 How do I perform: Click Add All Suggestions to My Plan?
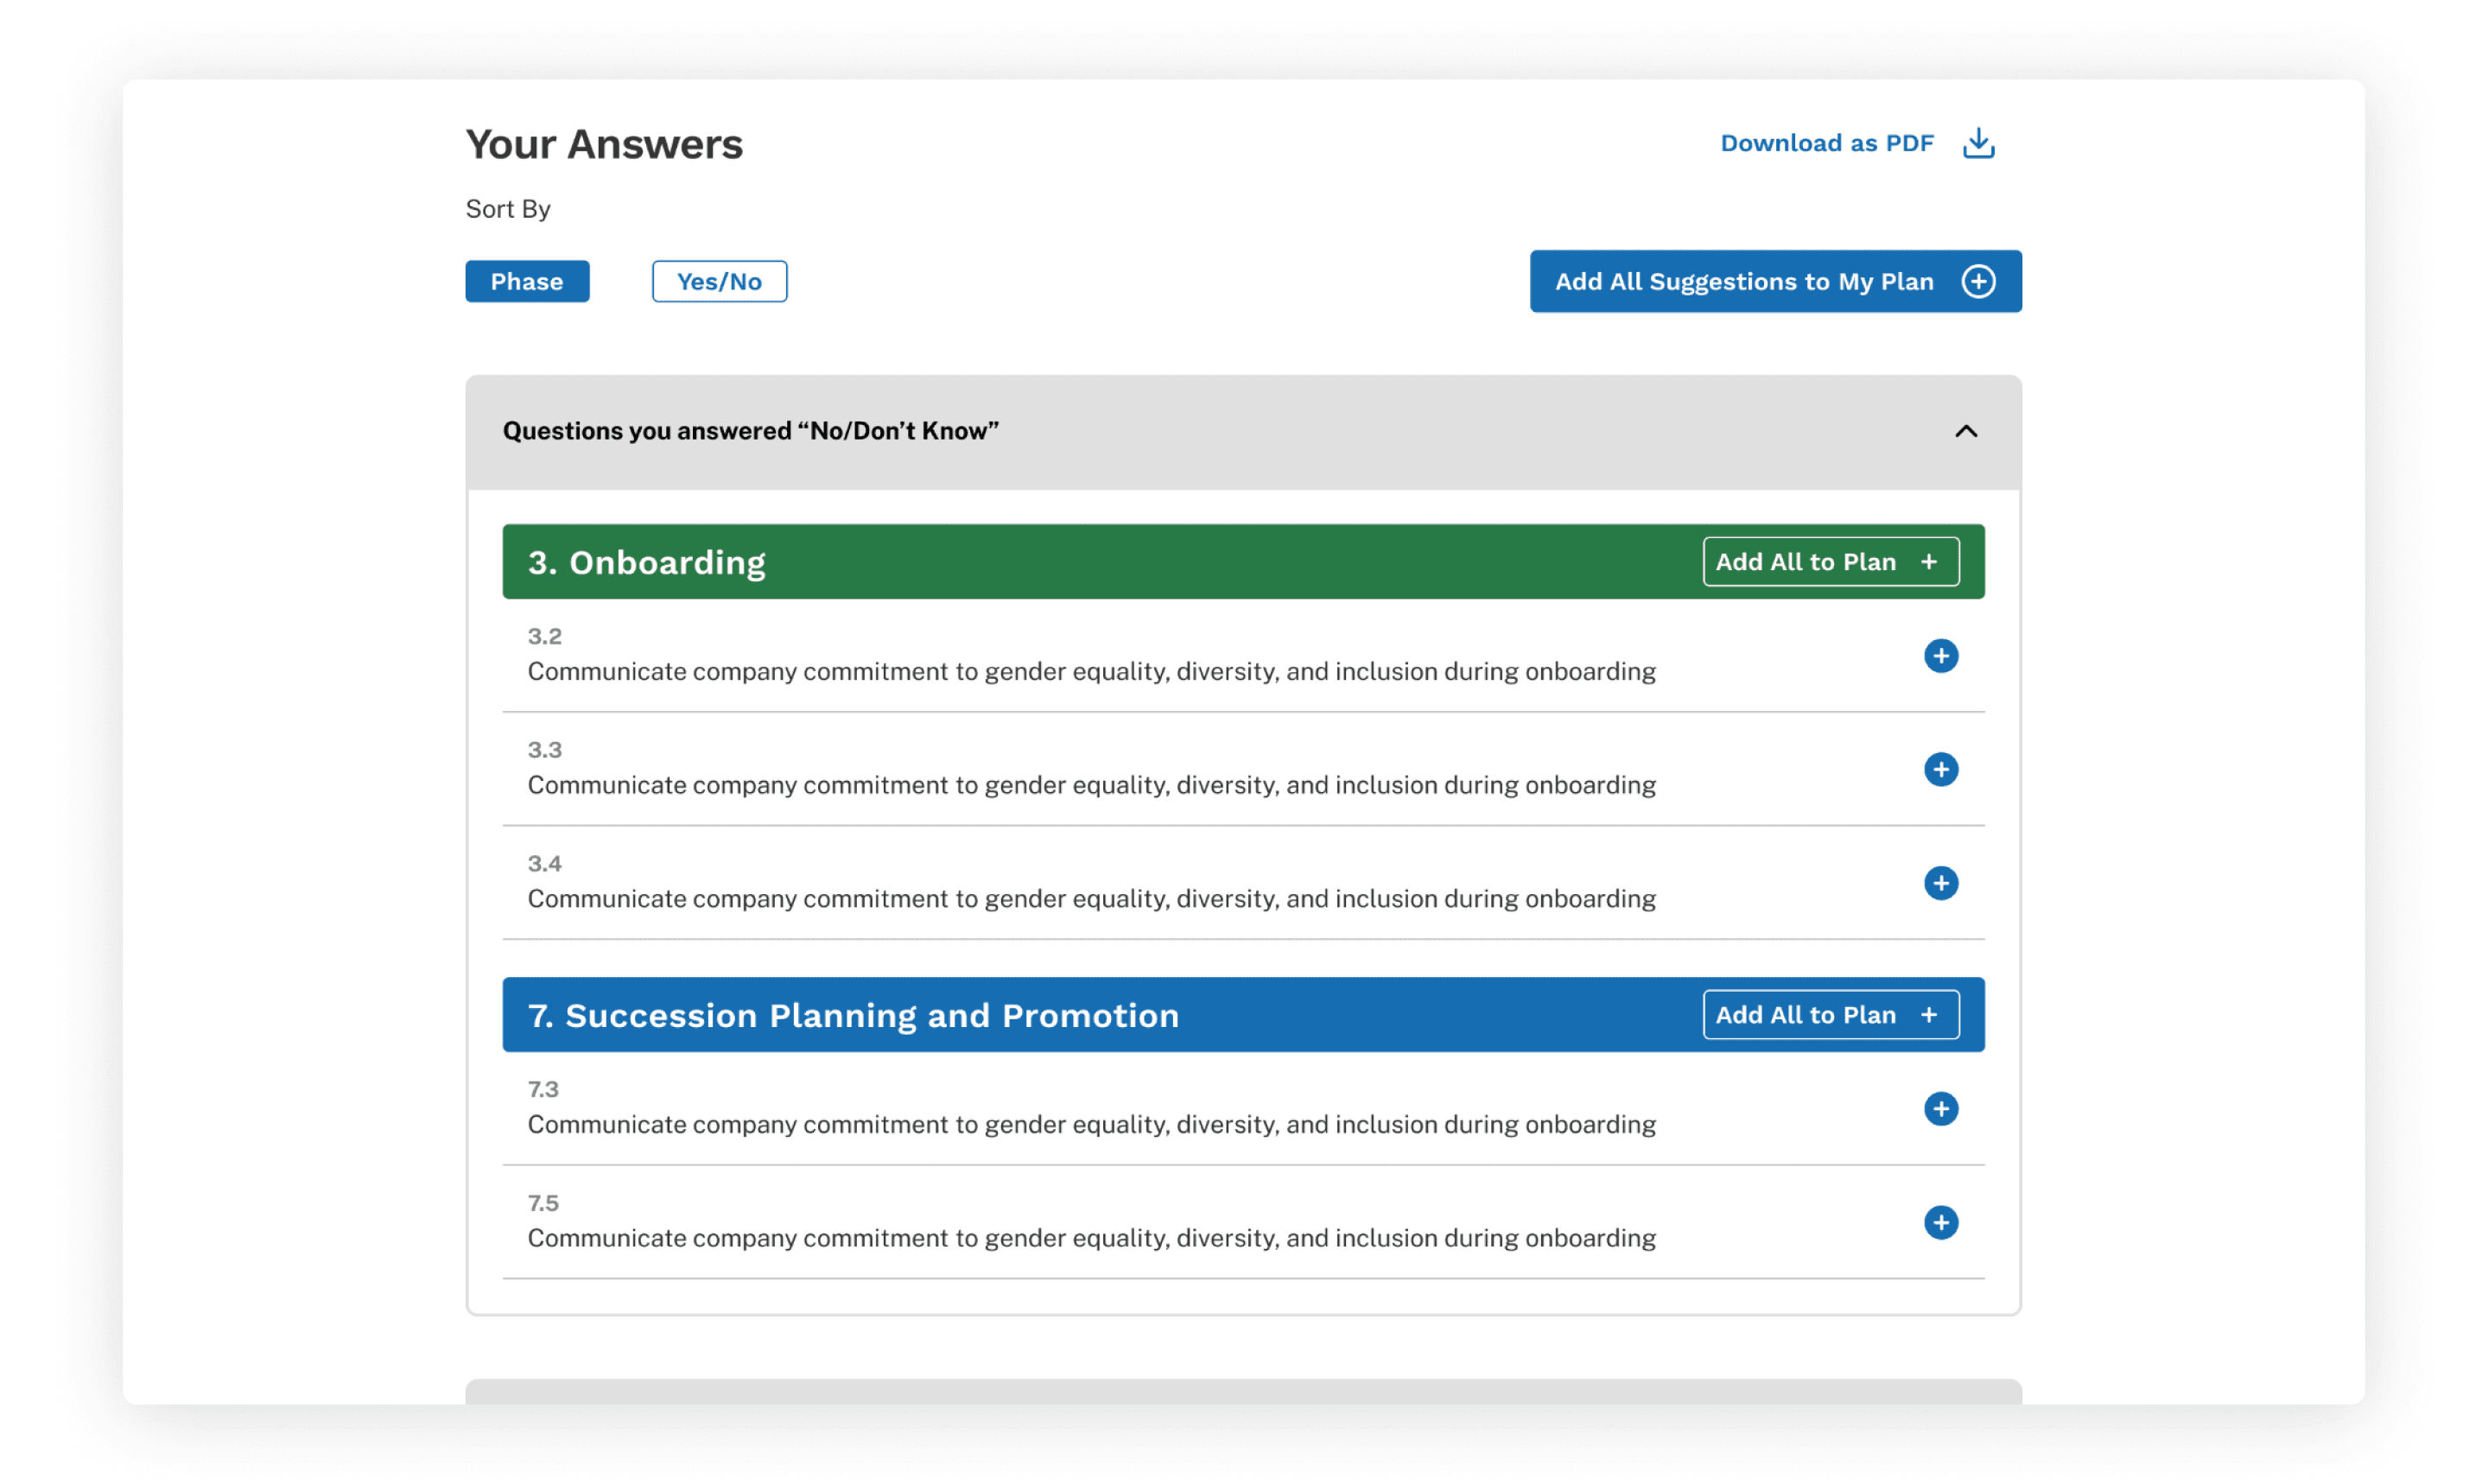(1743, 281)
